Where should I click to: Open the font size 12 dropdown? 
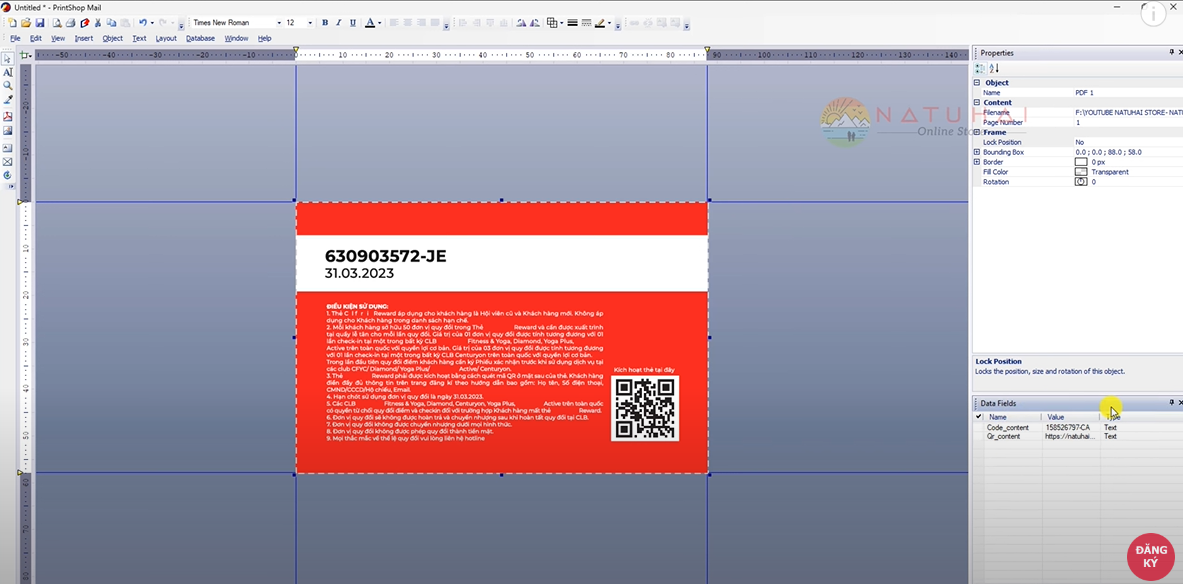(x=310, y=22)
